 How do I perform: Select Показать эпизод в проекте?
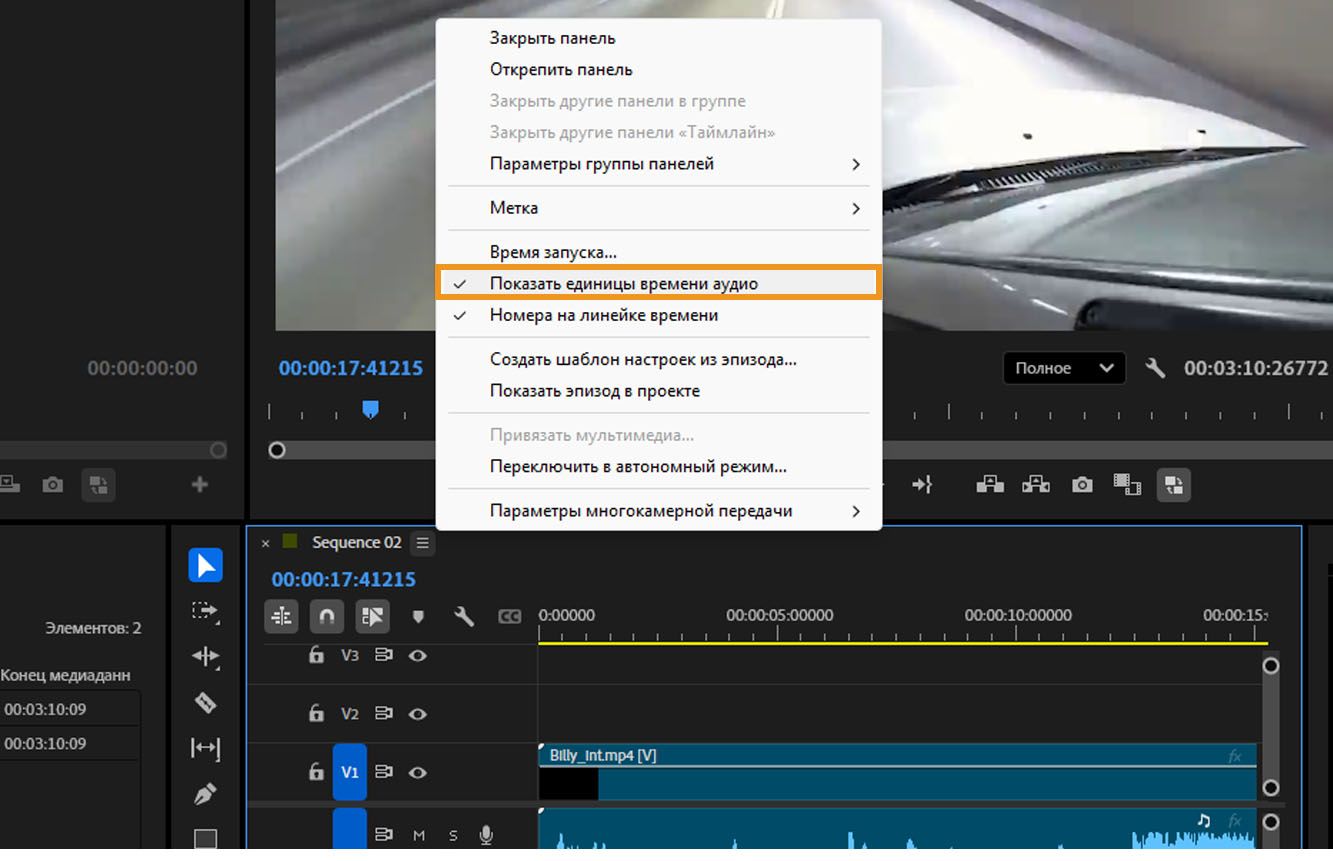[594, 391]
